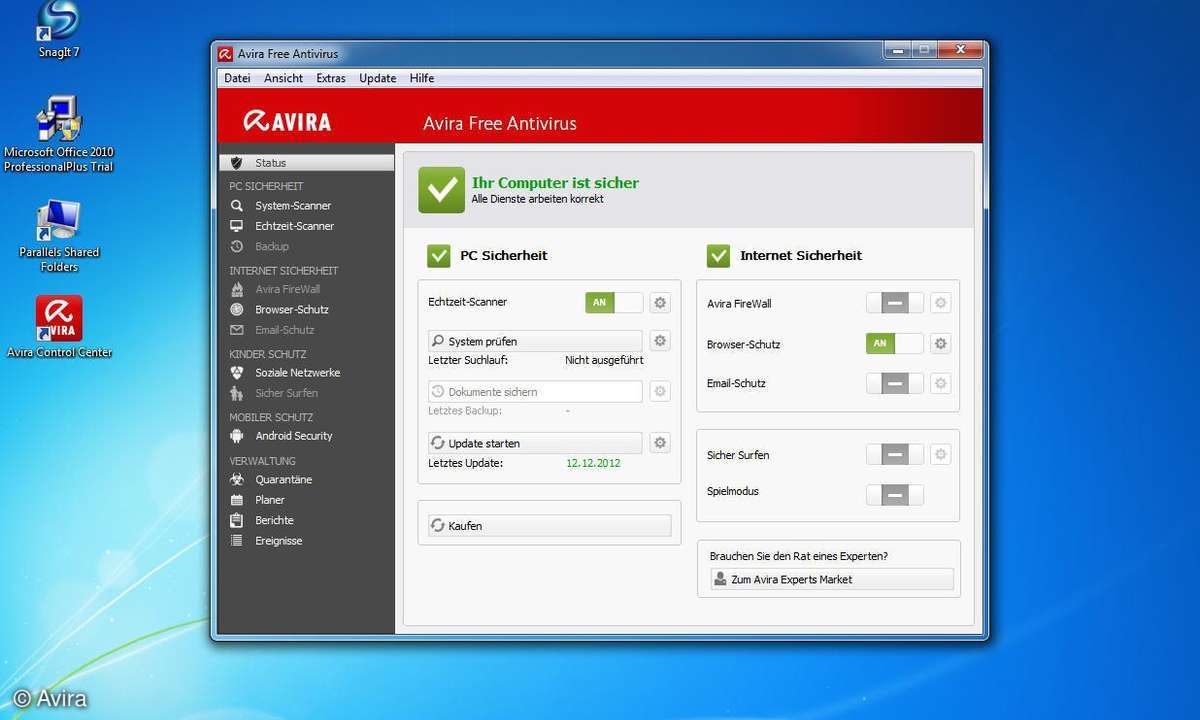
Task: Click the text Nicht ausgeführt
Action: pos(604,359)
